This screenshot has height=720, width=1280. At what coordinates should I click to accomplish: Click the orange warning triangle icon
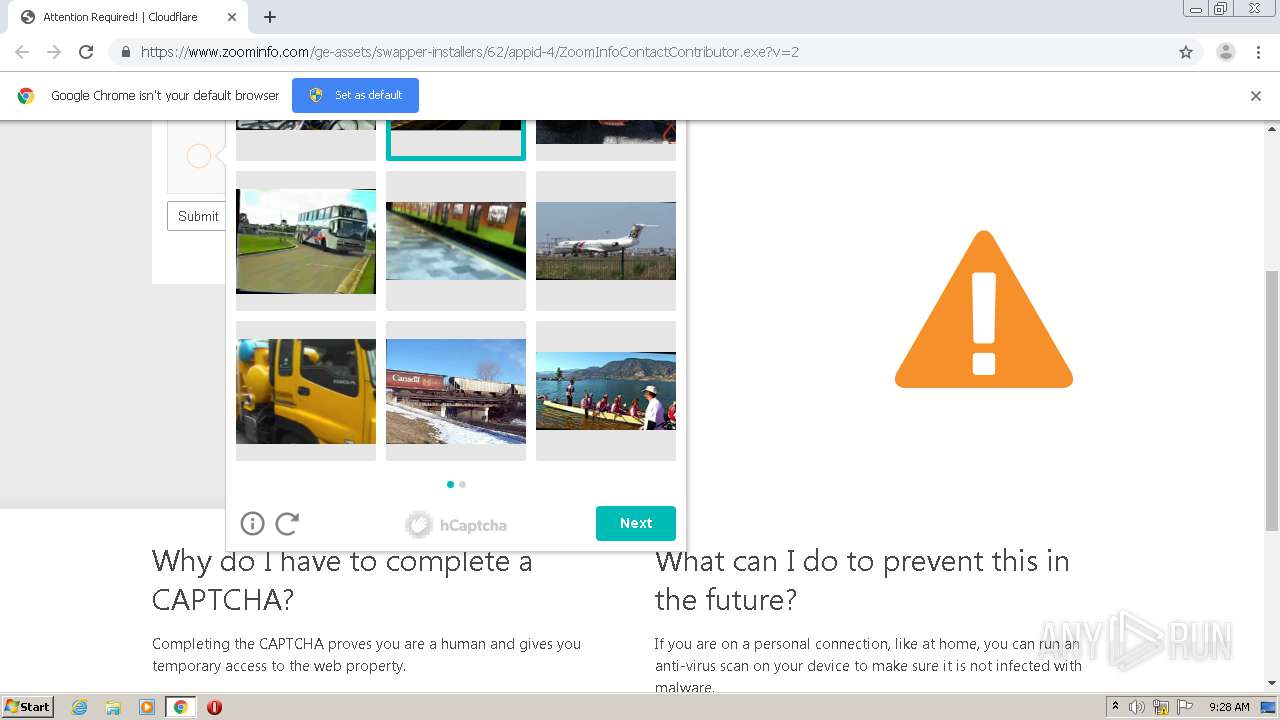click(984, 310)
